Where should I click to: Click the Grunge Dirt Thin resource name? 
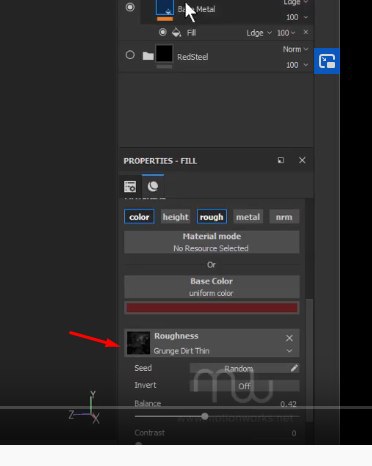[181, 351]
